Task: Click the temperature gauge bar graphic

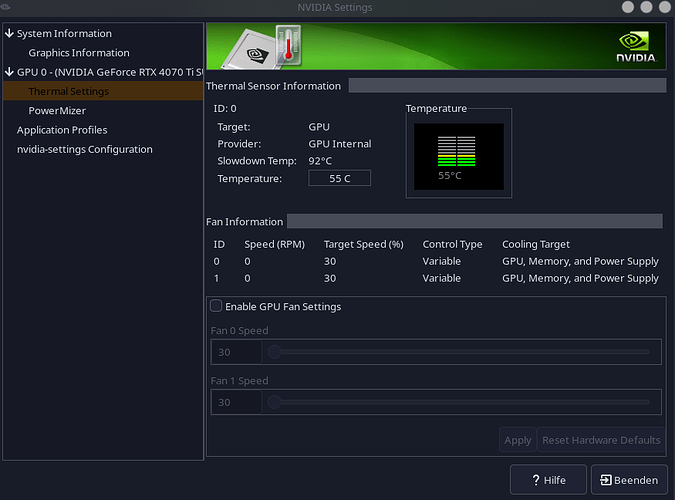Action: click(x=459, y=152)
